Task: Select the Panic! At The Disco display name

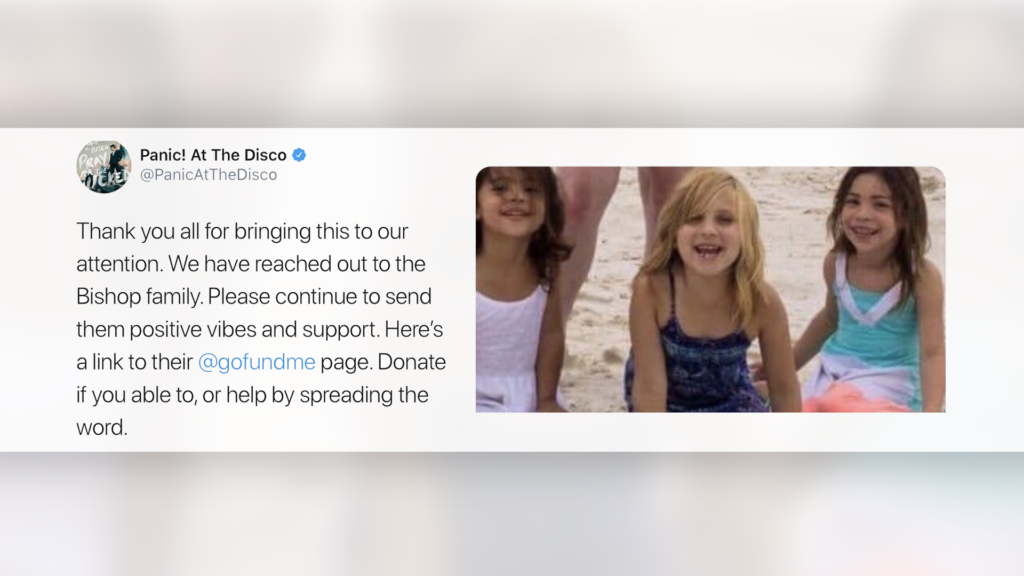Action: pyautogui.click(x=213, y=155)
